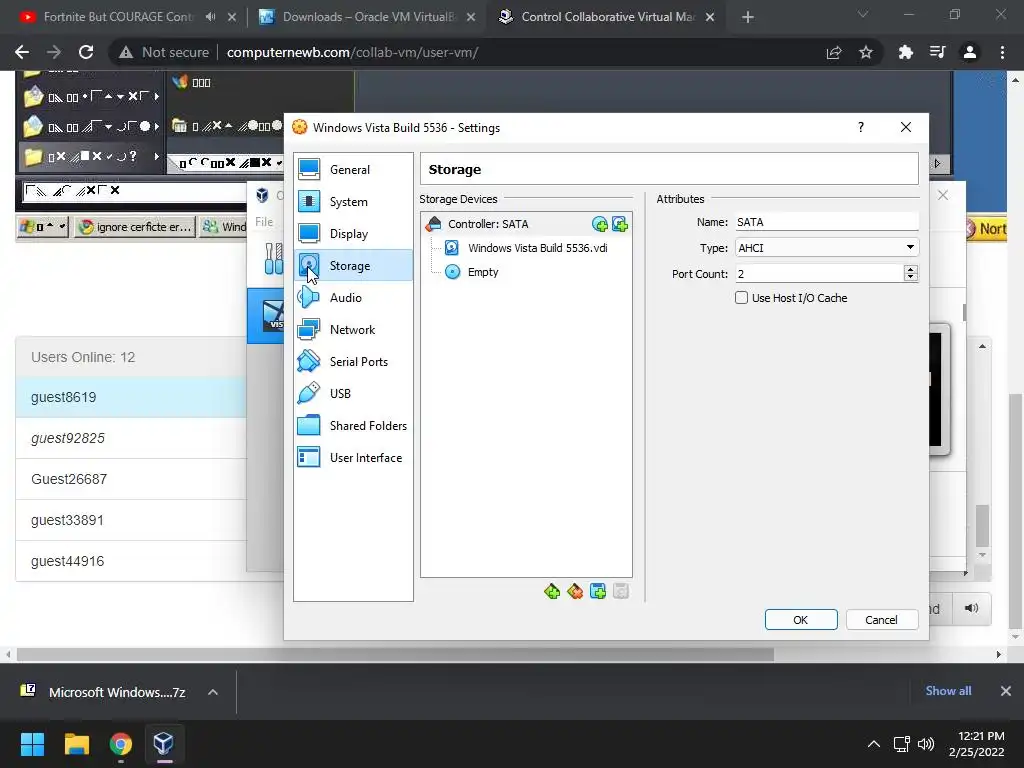
Task: Open the User Interface settings category
Action: click(353, 458)
